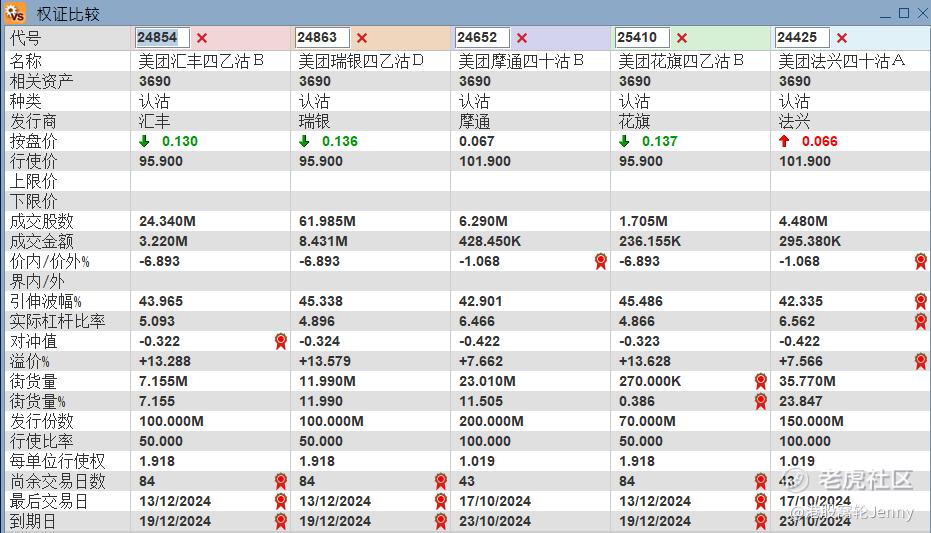Click the badge in 25410's 尚余交易日数 row
This screenshot has height=533, width=931.
click(761, 481)
